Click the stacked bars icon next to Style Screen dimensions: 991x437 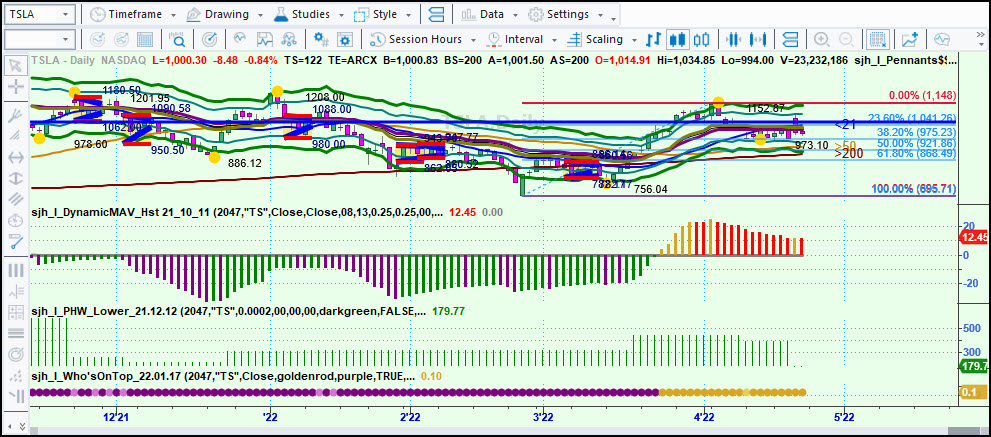pyautogui.click(x=436, y=14)
